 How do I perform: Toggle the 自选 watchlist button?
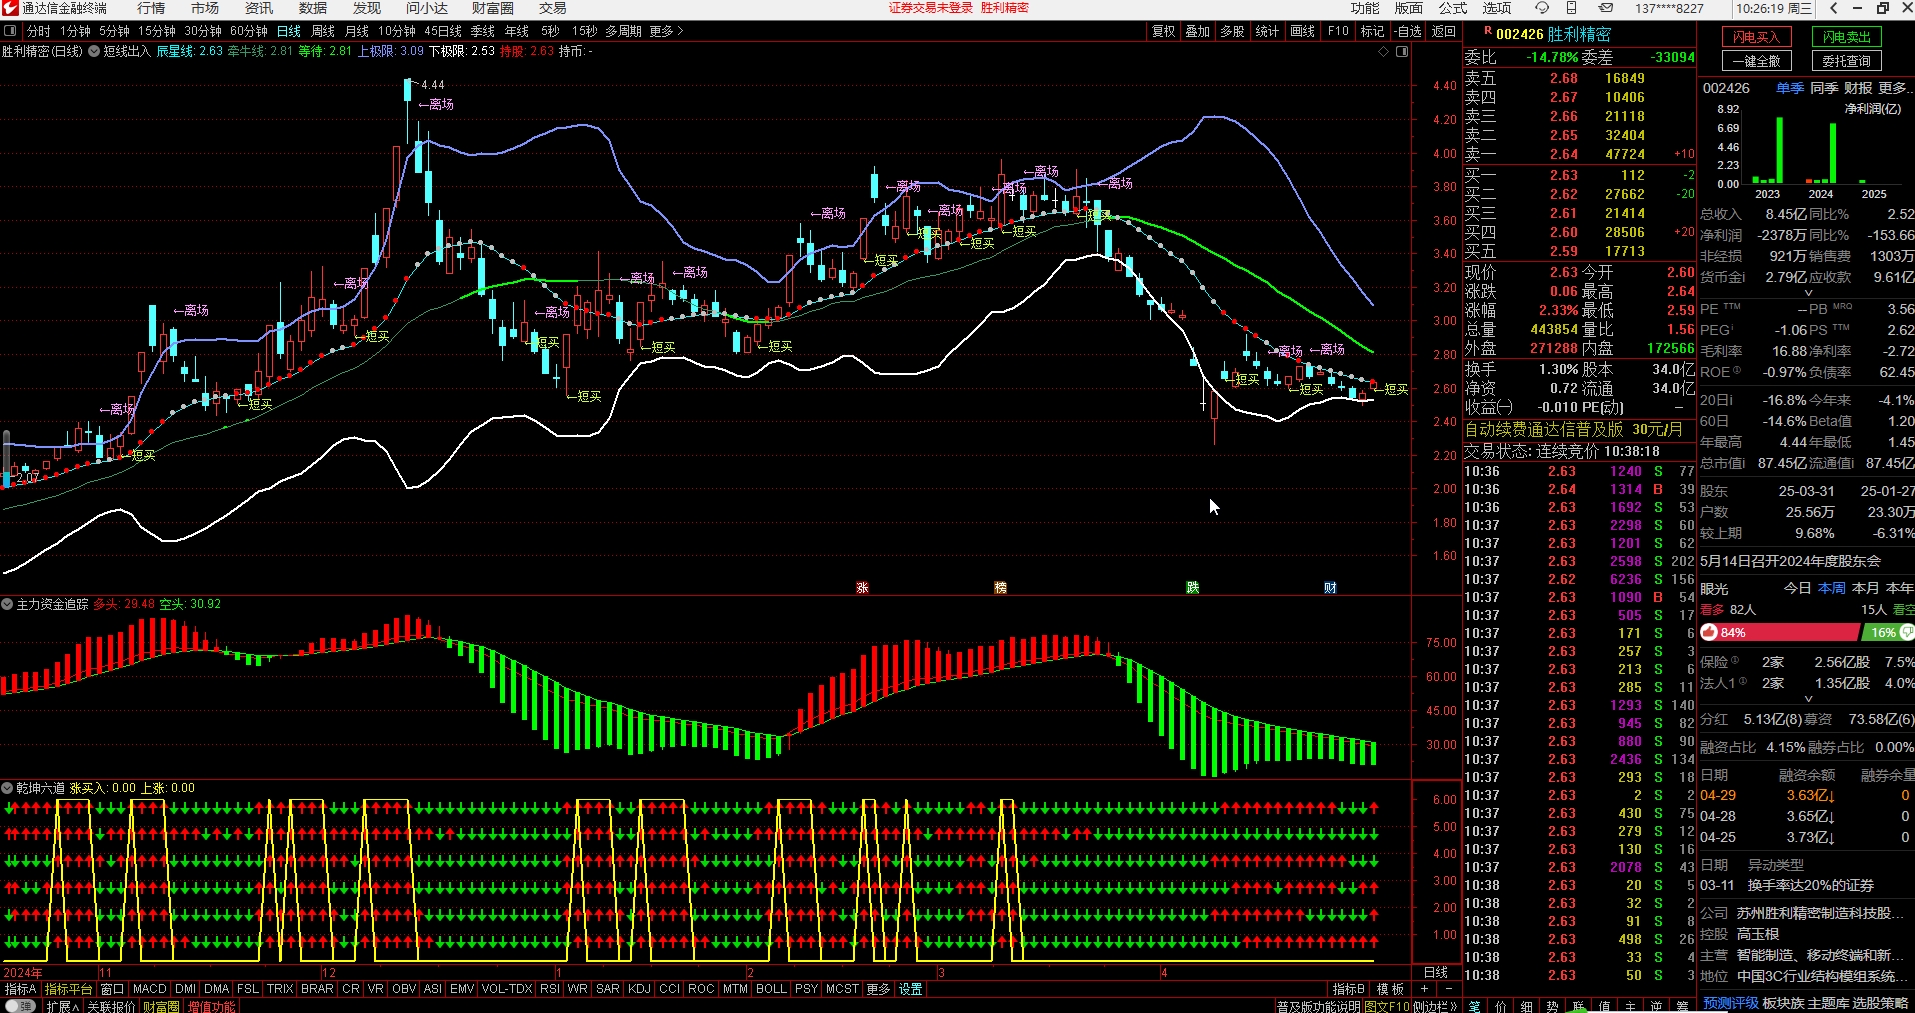[x=1409, y=31]
